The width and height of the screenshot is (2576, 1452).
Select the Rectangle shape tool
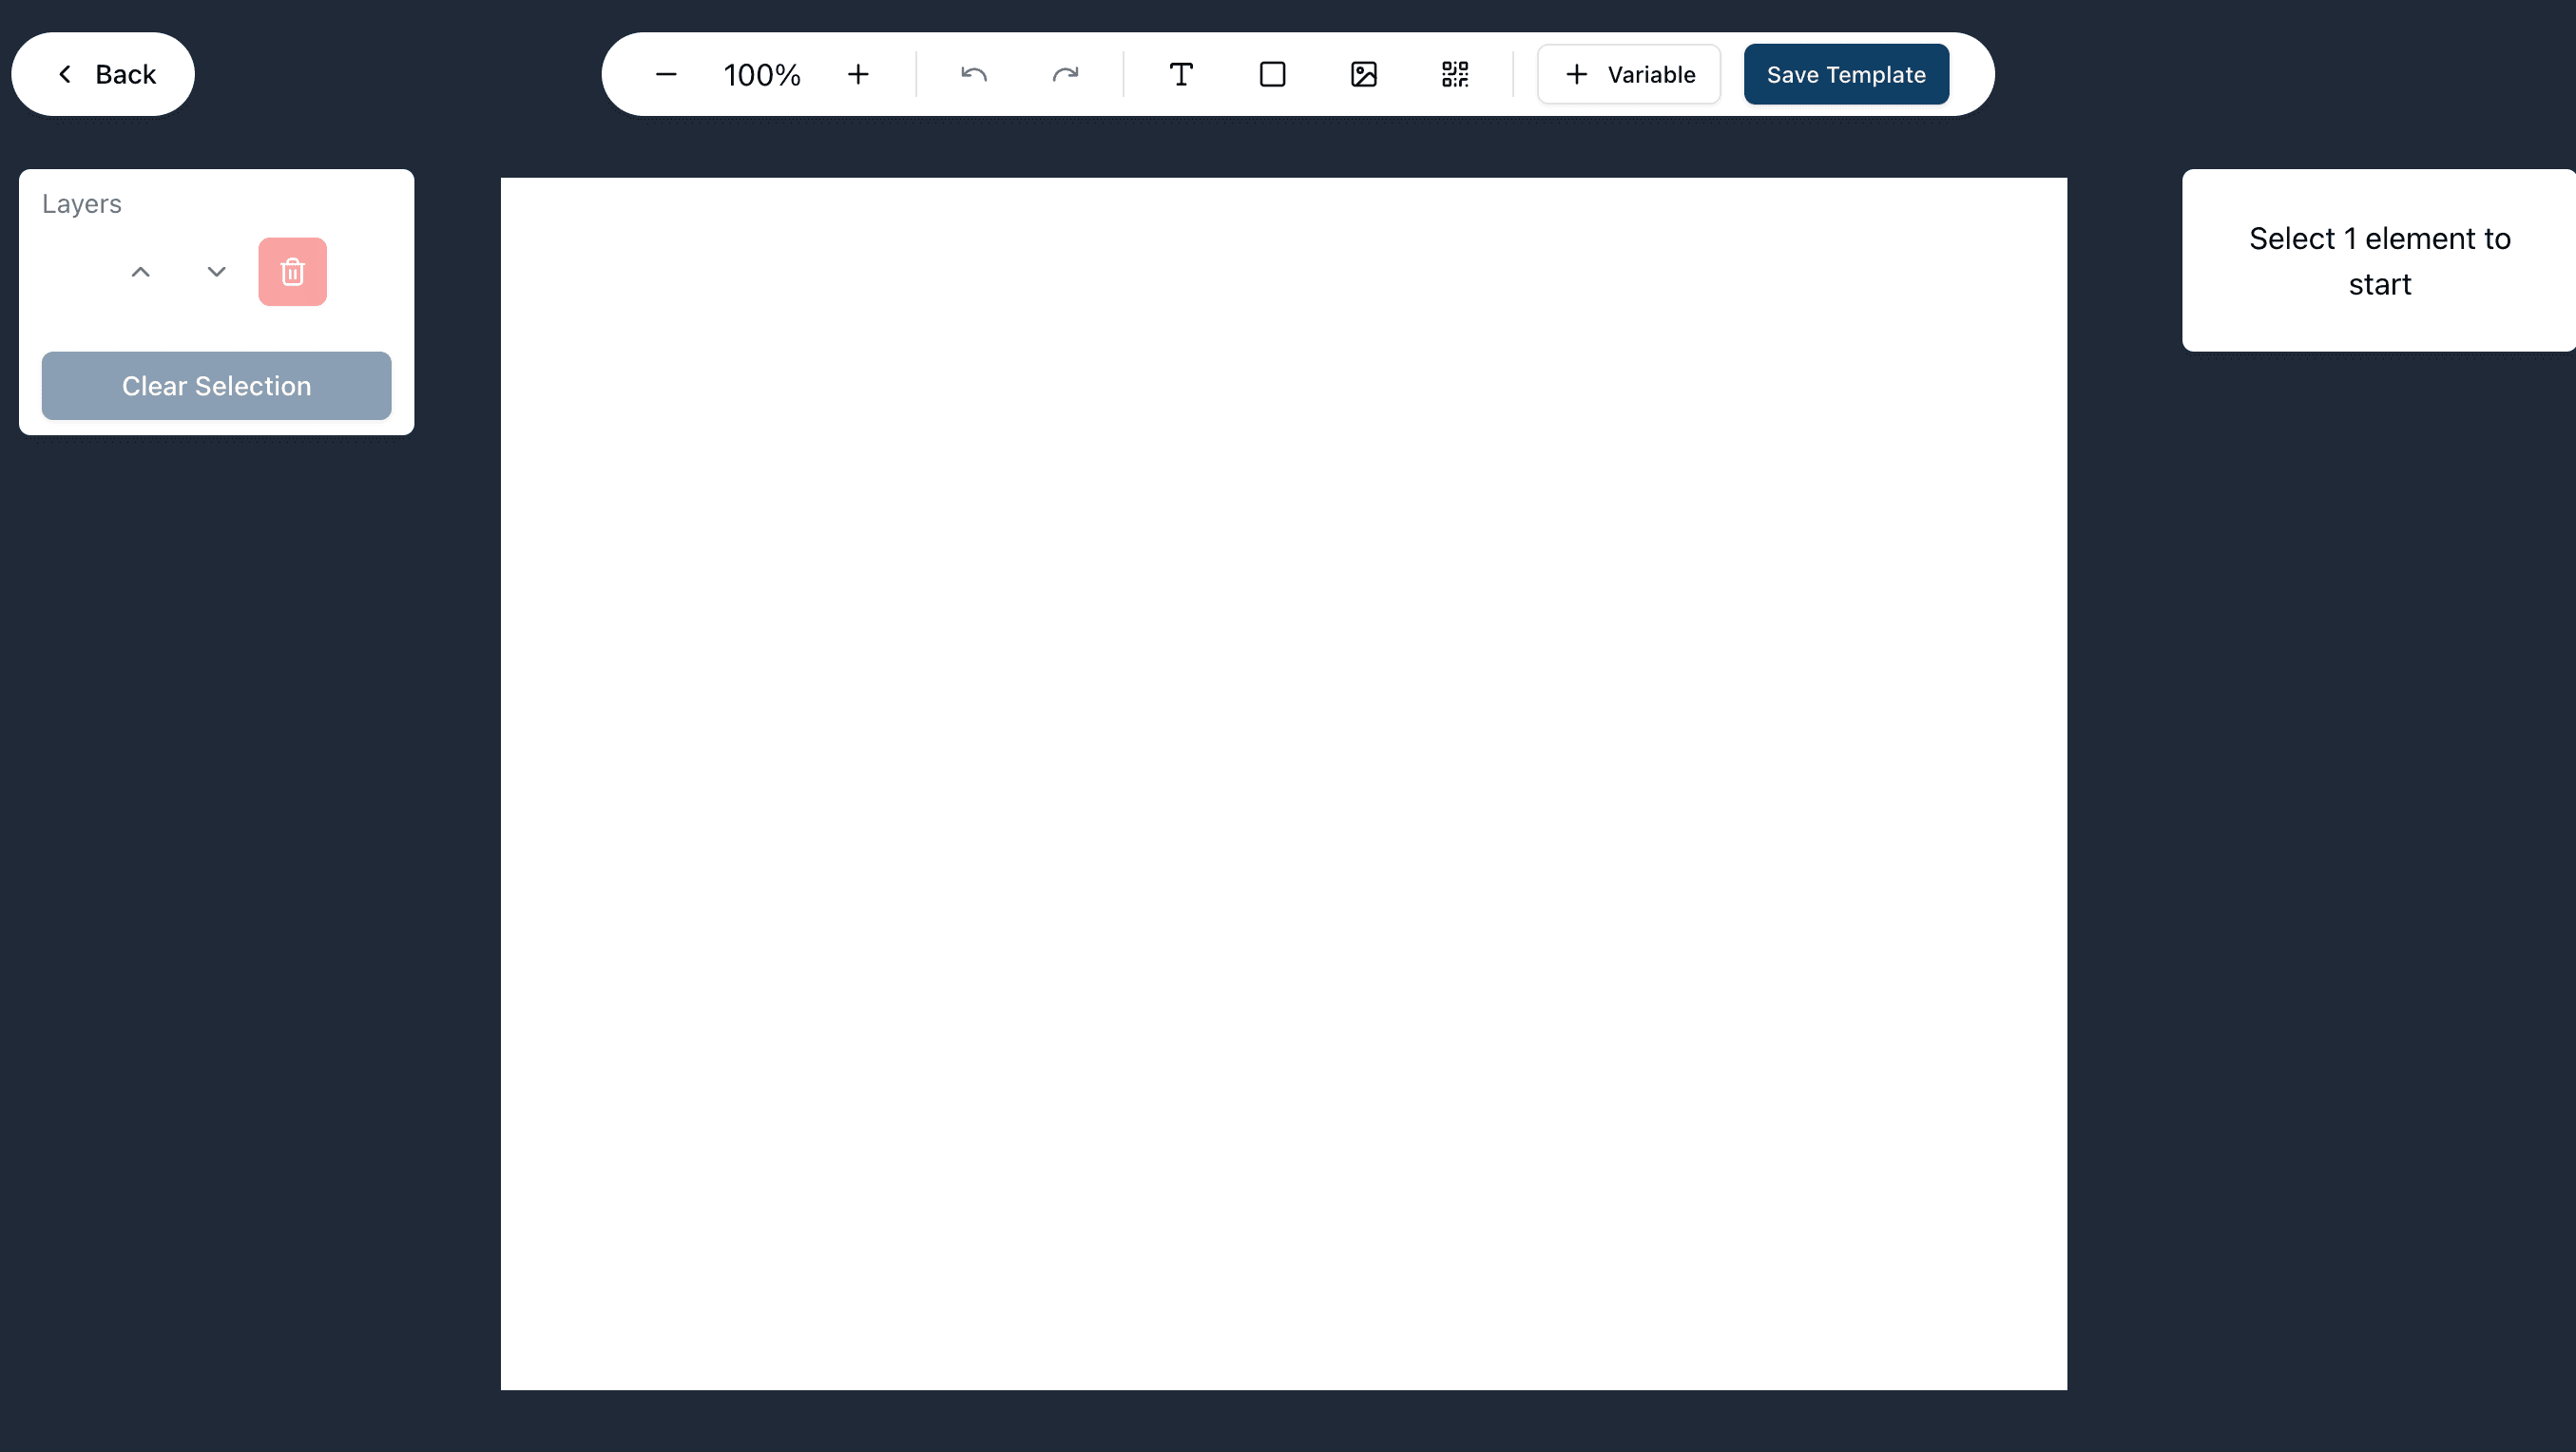[1272, 73]
